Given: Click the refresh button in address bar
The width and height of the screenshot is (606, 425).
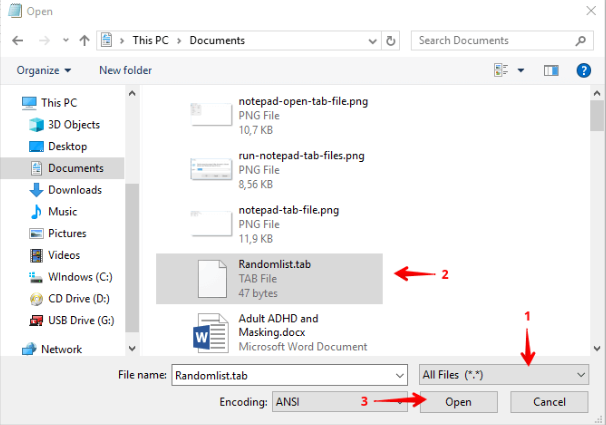Looking at the screenshot, I should (x=391, y=41).
